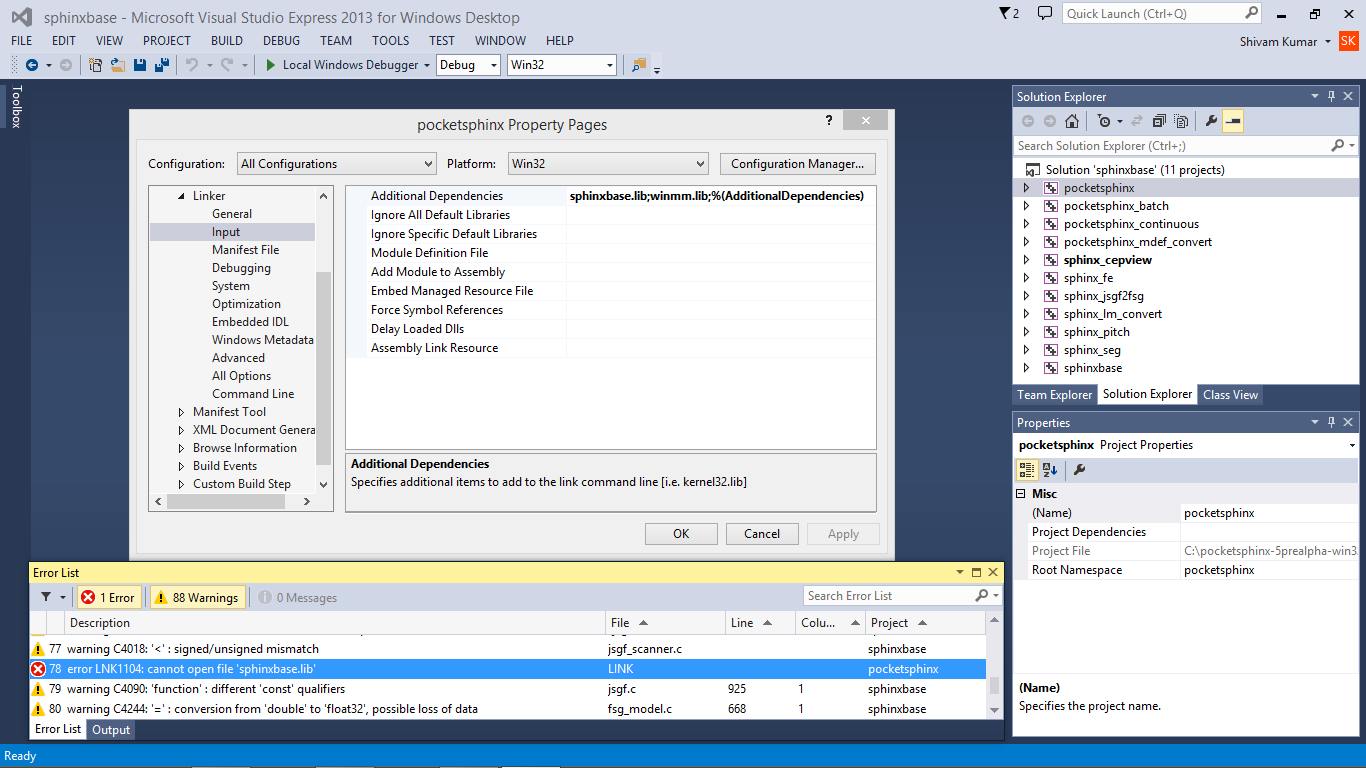Click the Pending Changes Filter clock icon

(1104, 121)
